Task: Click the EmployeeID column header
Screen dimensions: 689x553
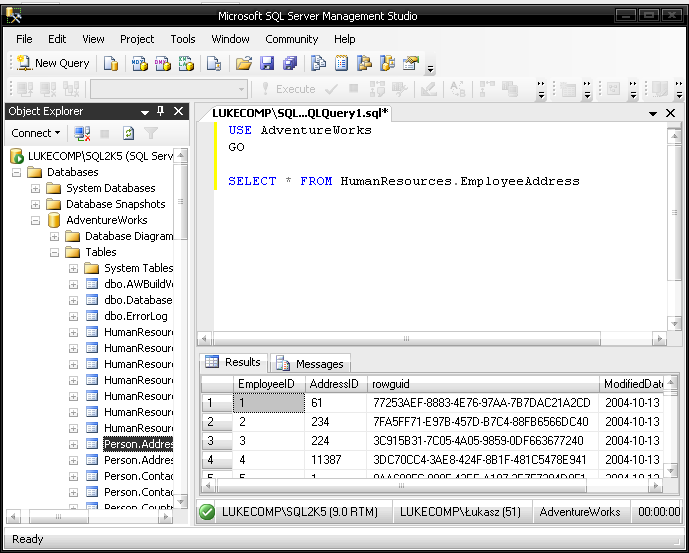Action: pyautogui.click(x=269, y=384)
